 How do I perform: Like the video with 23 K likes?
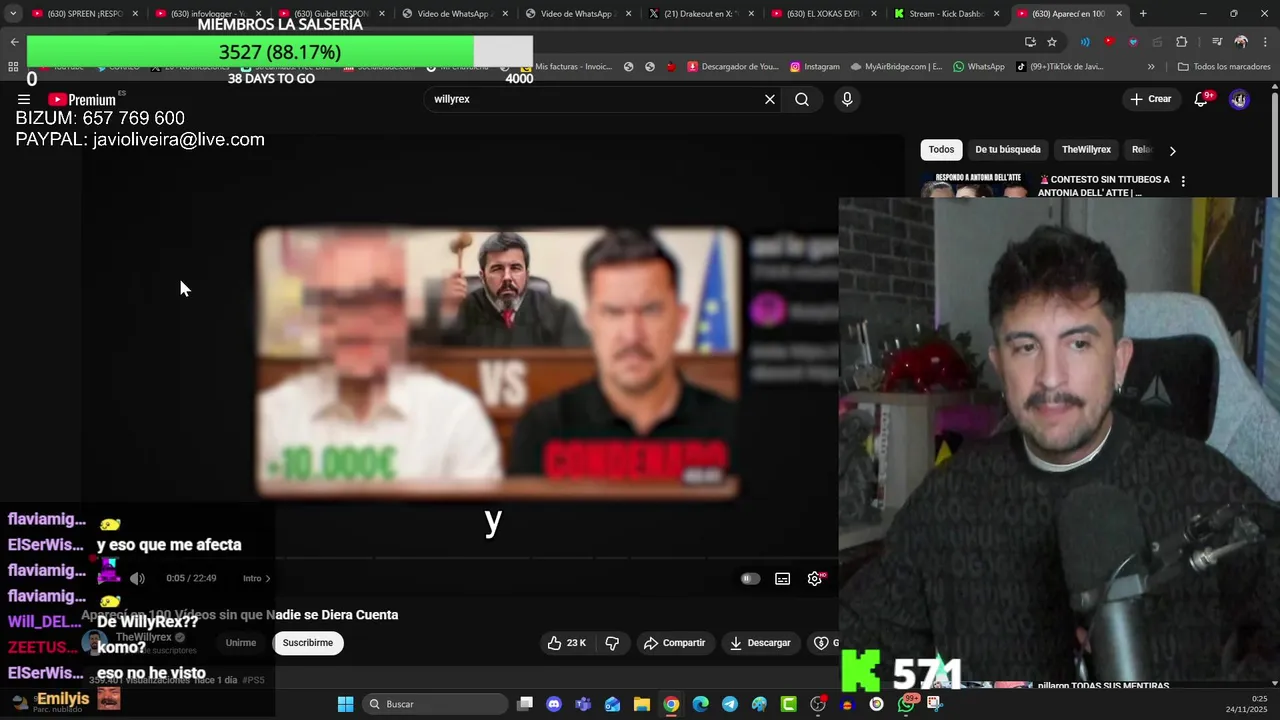point(566,643)
